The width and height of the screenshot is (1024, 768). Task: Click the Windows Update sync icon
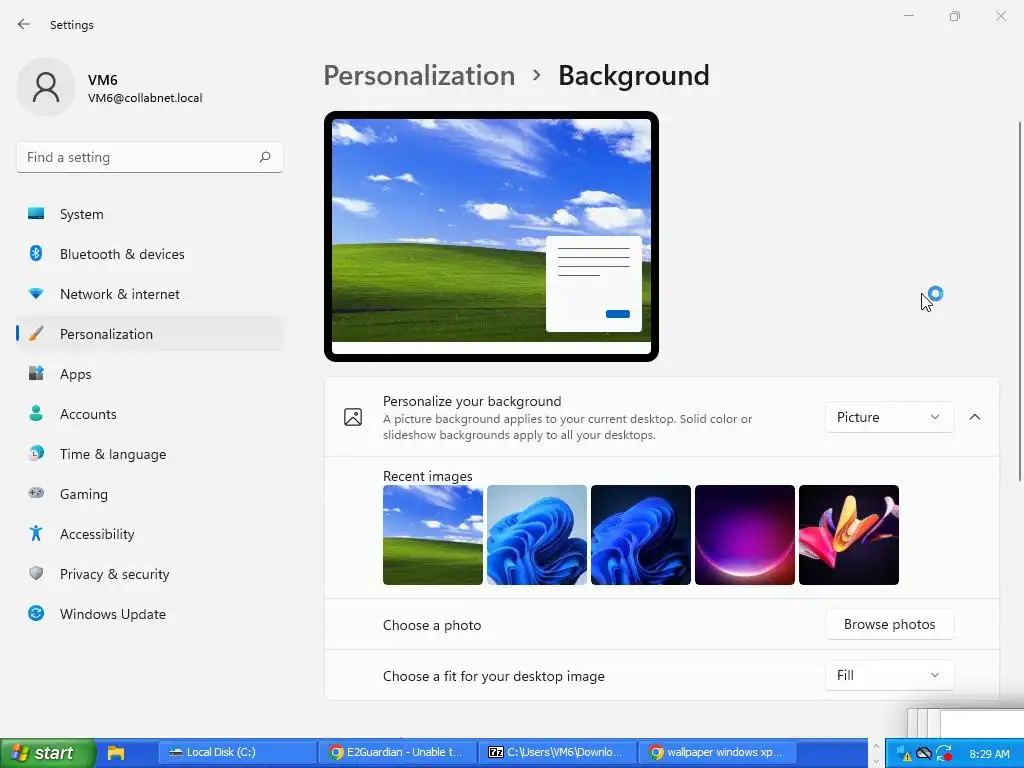coord(36,613)
